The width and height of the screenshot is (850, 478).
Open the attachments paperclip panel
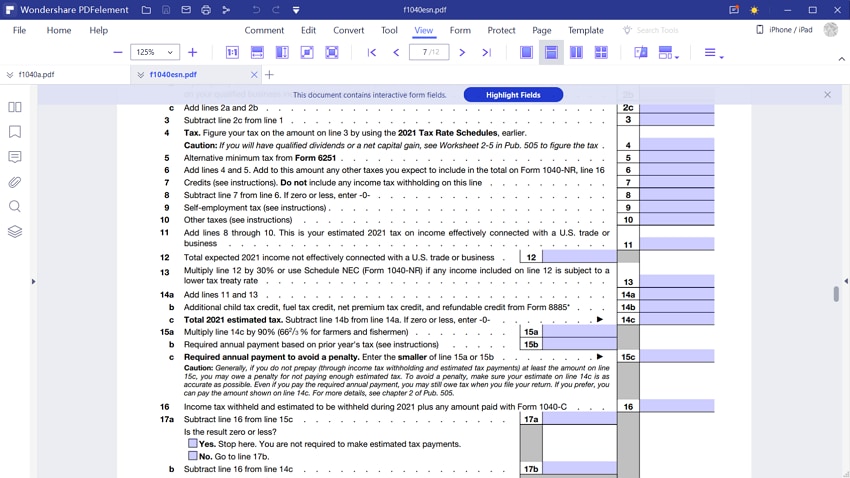pos(15,182)
